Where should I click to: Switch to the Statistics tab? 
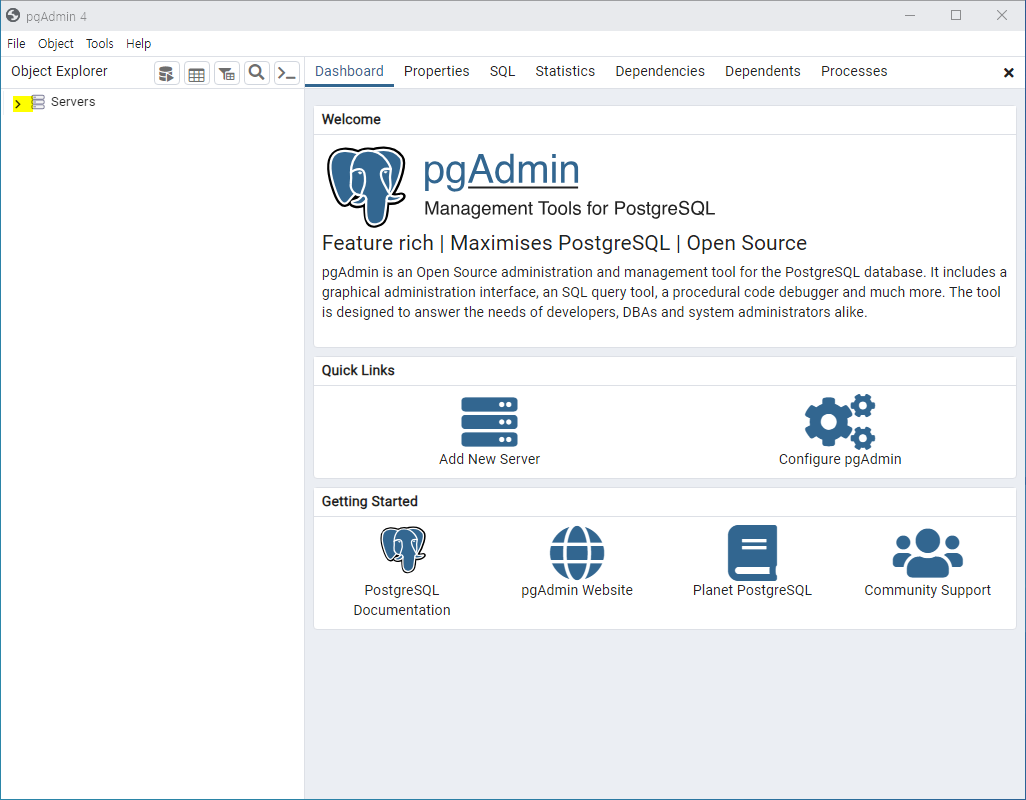pyautogui.click(x=565, y=71)
